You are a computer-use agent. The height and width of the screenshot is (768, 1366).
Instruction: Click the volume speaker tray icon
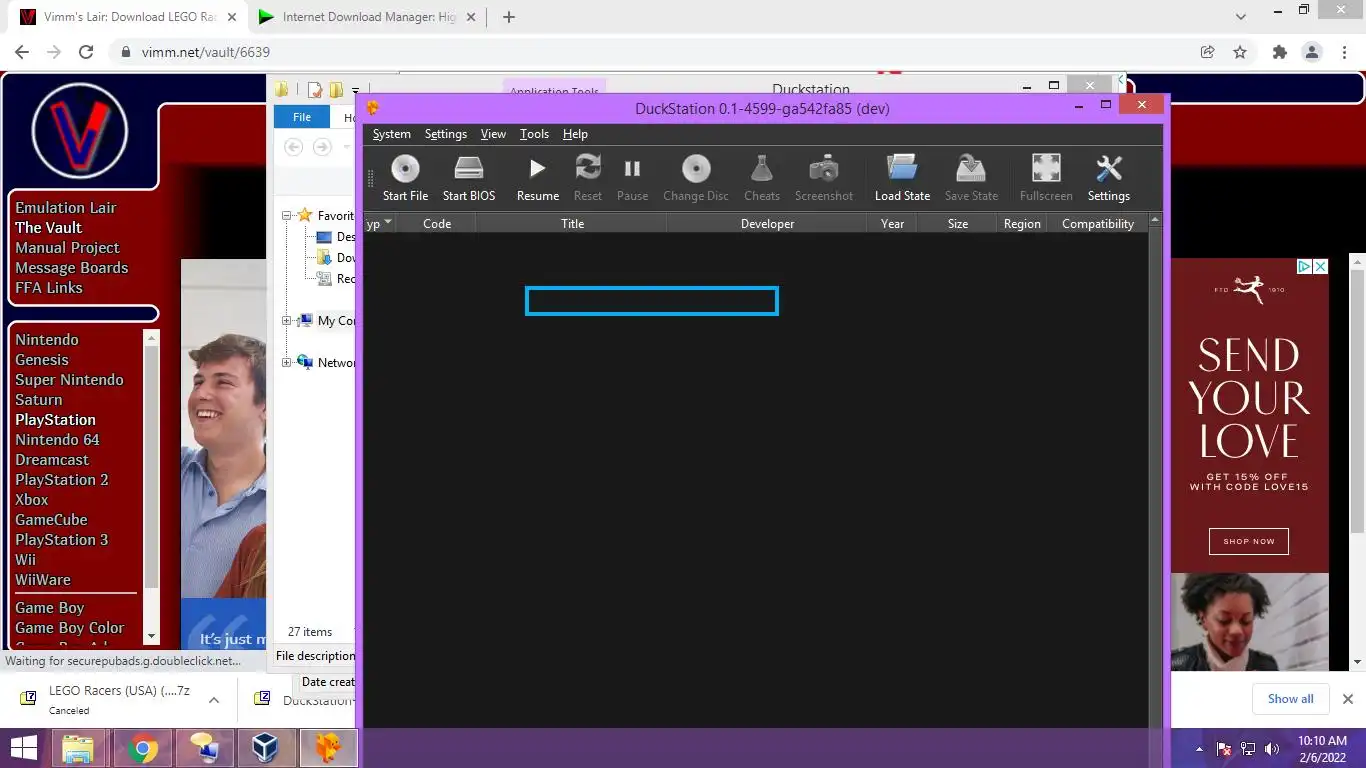pos(1272,748)
